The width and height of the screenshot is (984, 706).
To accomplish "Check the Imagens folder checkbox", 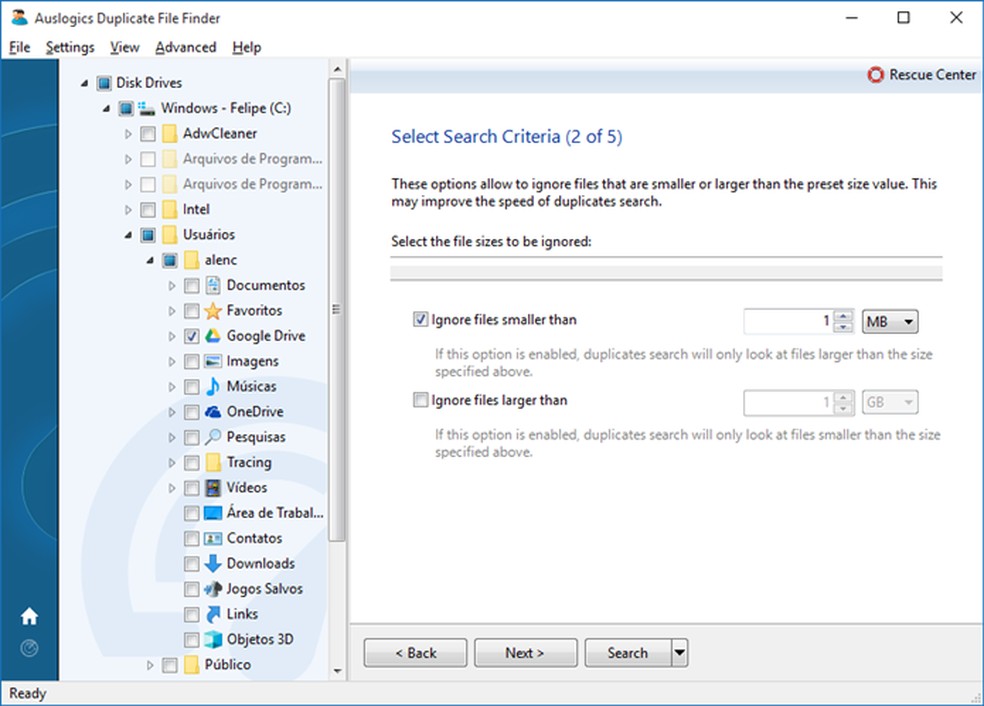I will [191, 361].
